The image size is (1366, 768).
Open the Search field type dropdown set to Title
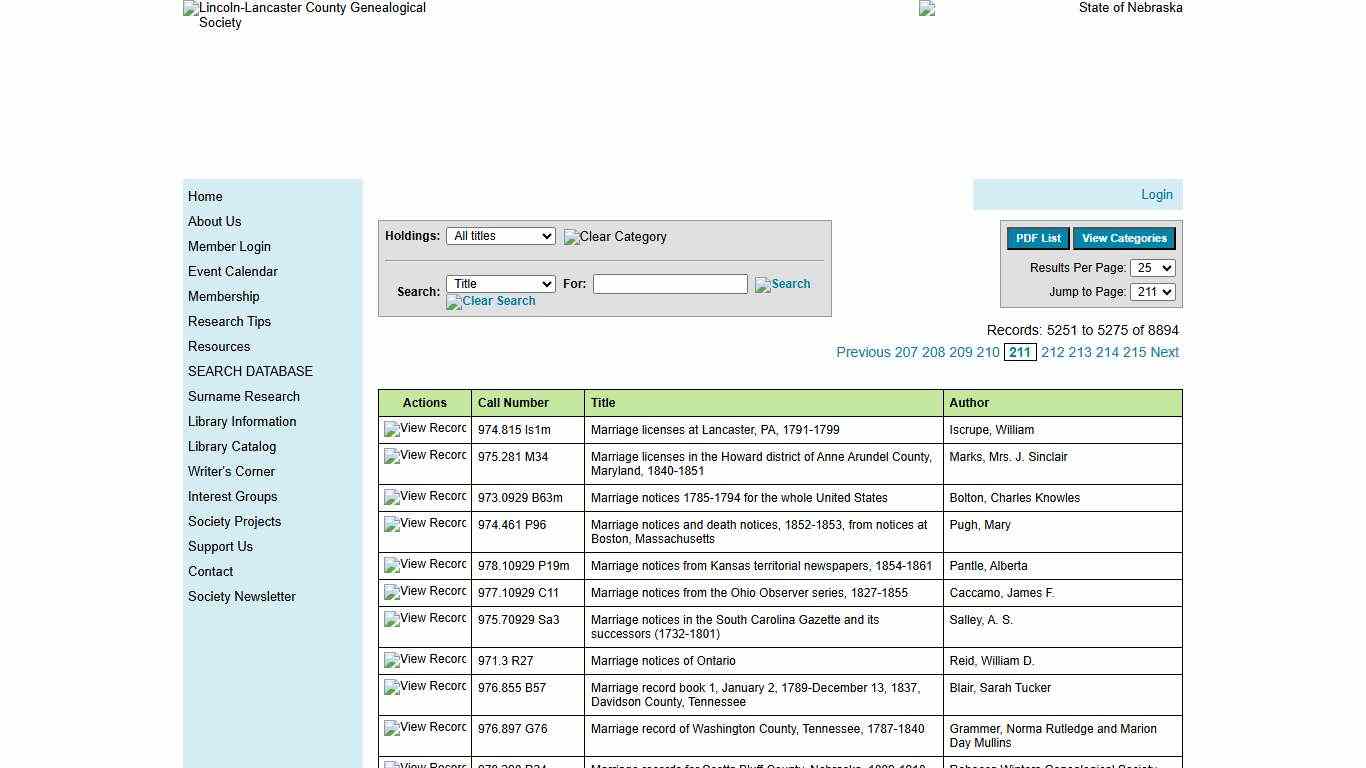500,283
